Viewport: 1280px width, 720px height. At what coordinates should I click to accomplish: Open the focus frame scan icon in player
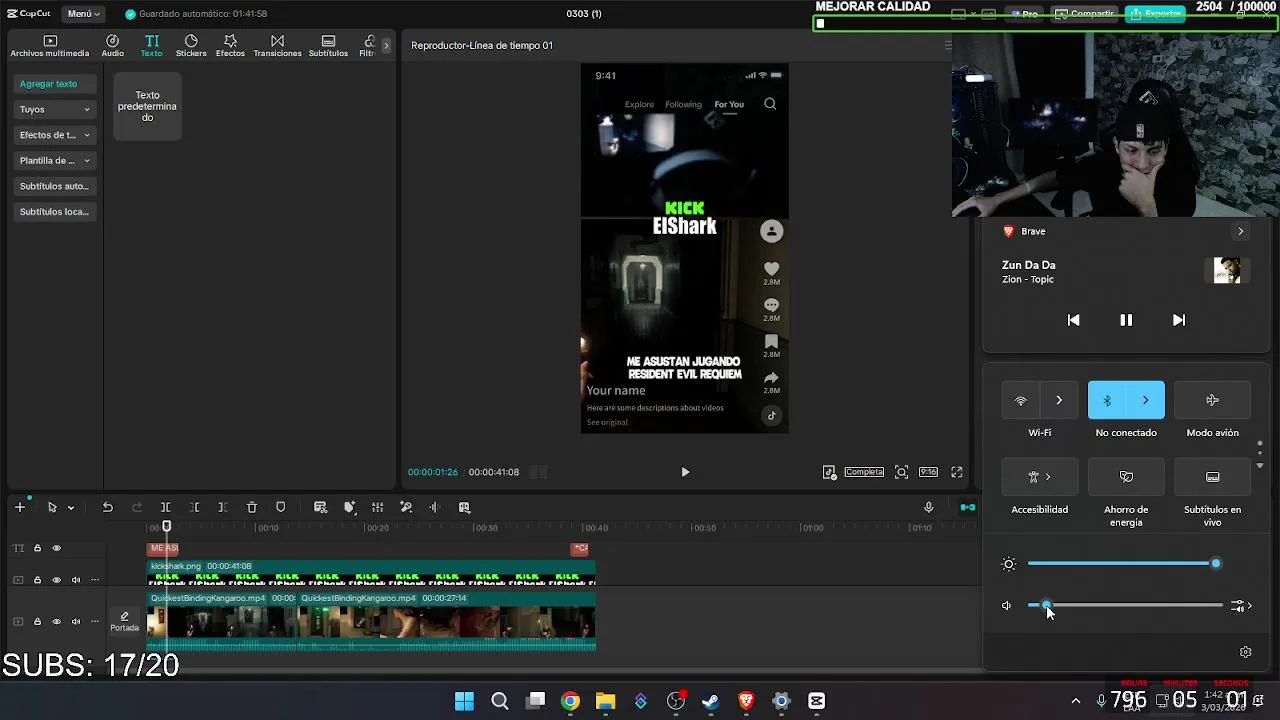(901, 472)
